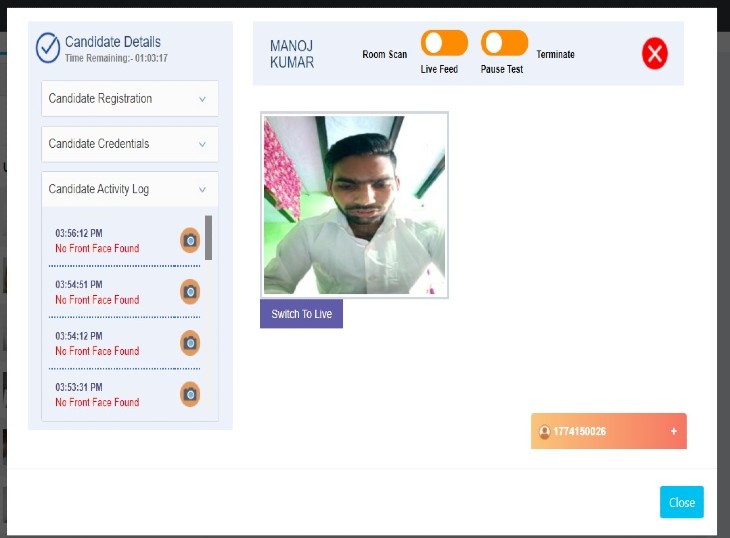Click the Room Scan label
Image resolution: width=730 pixels, height=538 pixels.
tap(384, 55)
